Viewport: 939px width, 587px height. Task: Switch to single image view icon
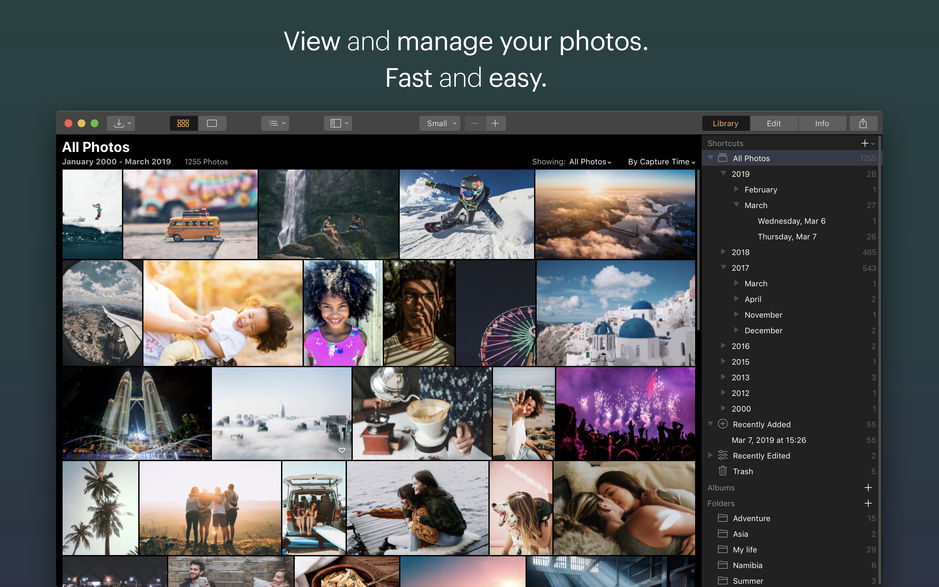(212, 122)
